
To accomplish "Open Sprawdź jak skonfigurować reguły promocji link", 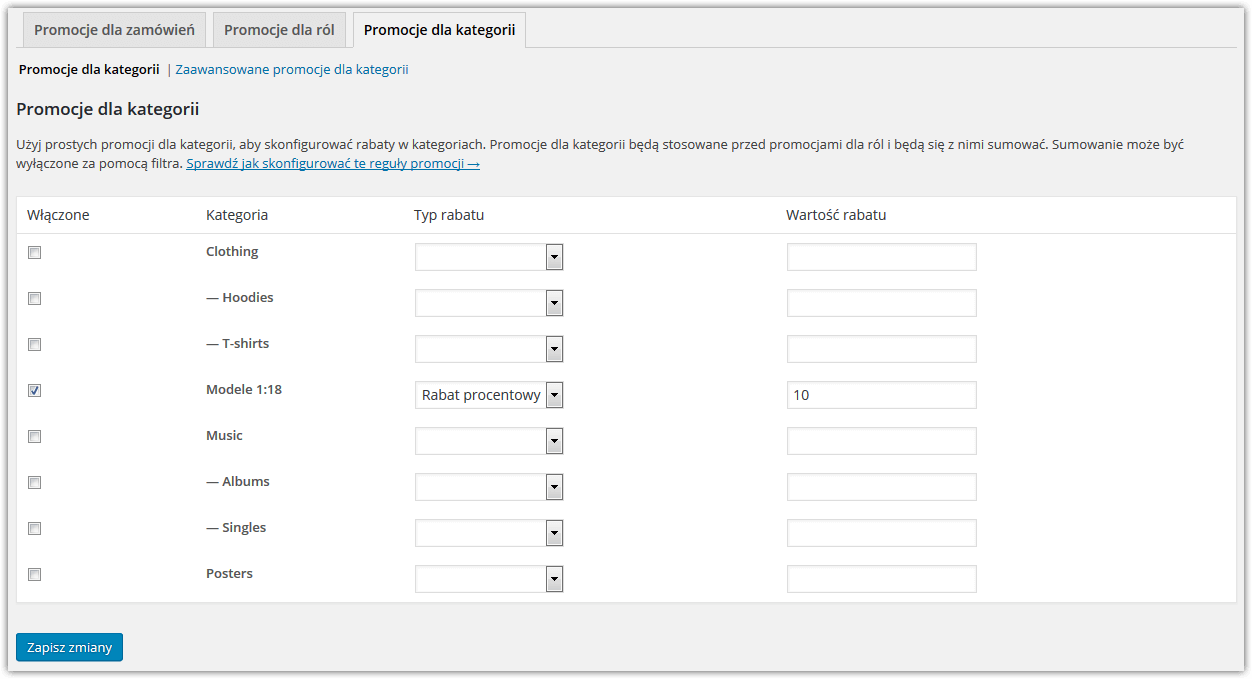I will click(x=332, y=163).
